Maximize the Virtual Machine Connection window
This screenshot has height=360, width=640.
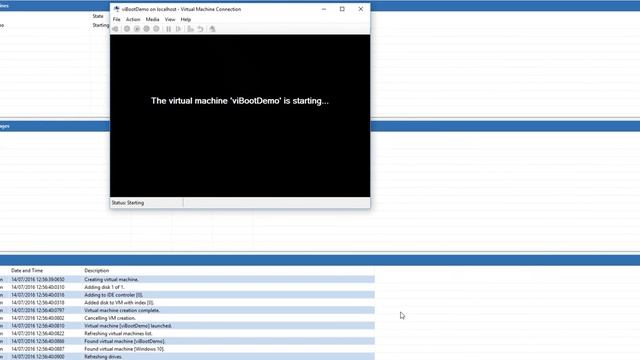pyautogui.click(x=342, y=9)
